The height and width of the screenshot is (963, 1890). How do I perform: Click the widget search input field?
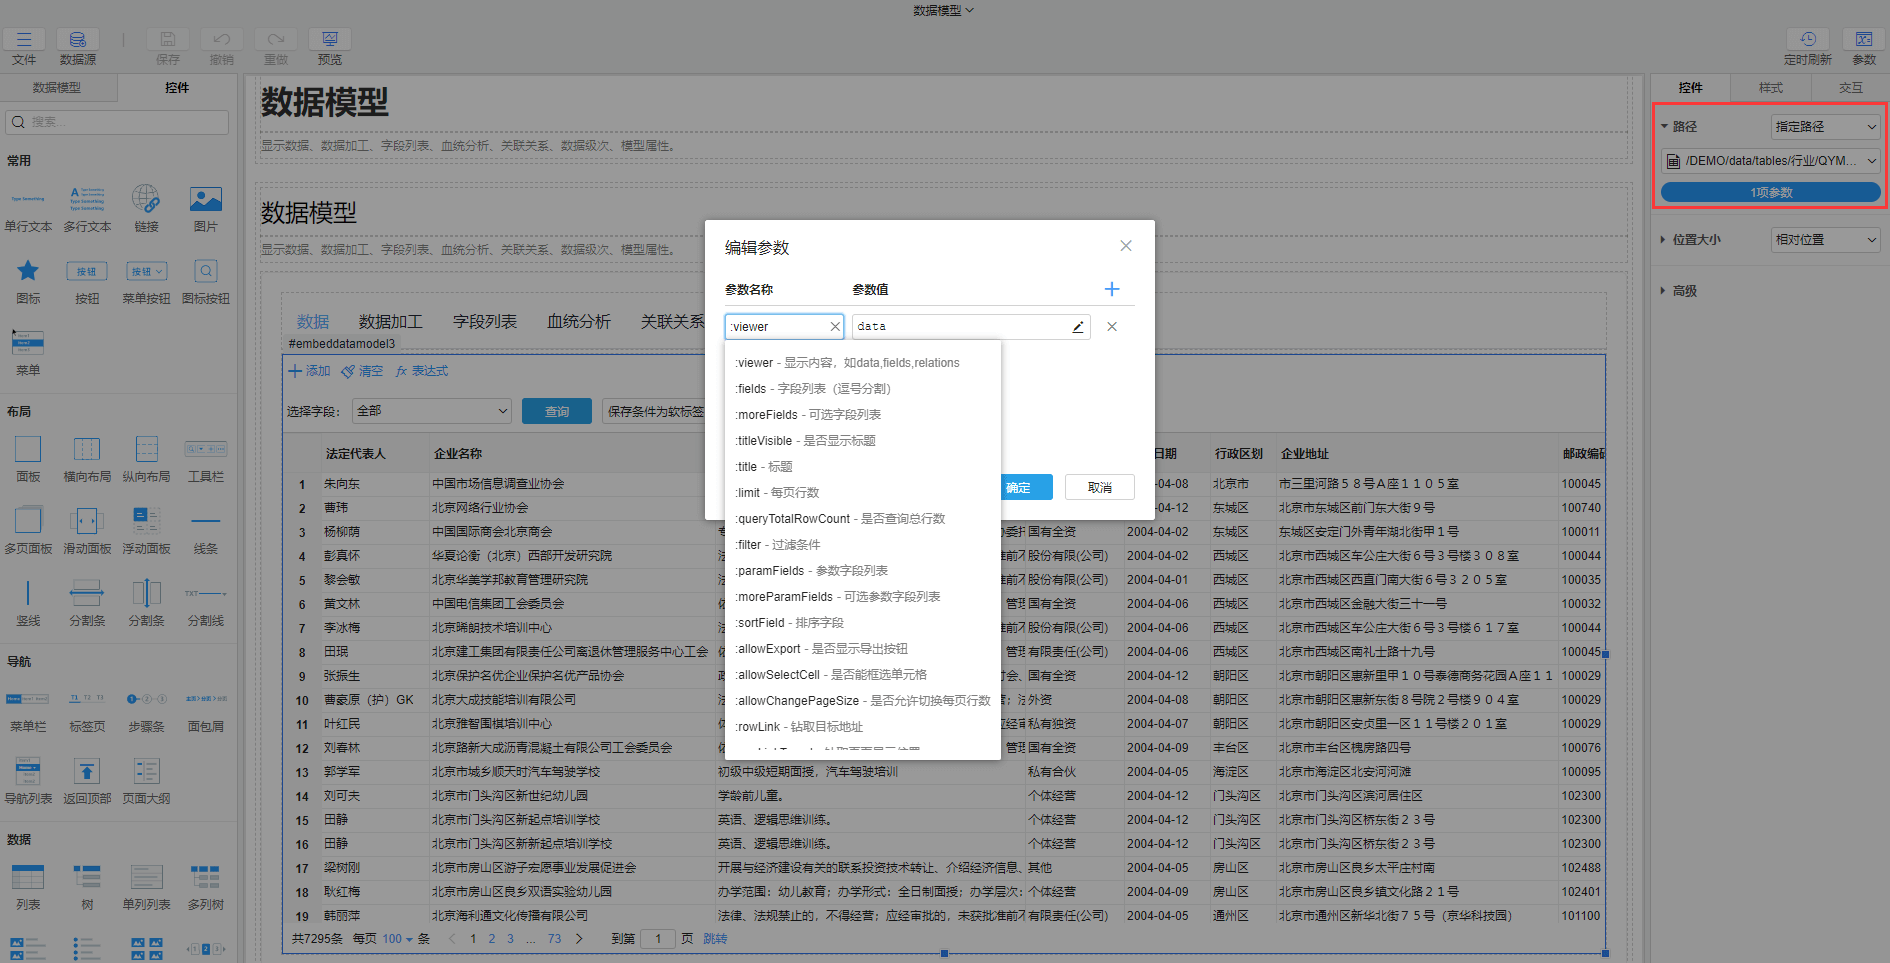118,122
